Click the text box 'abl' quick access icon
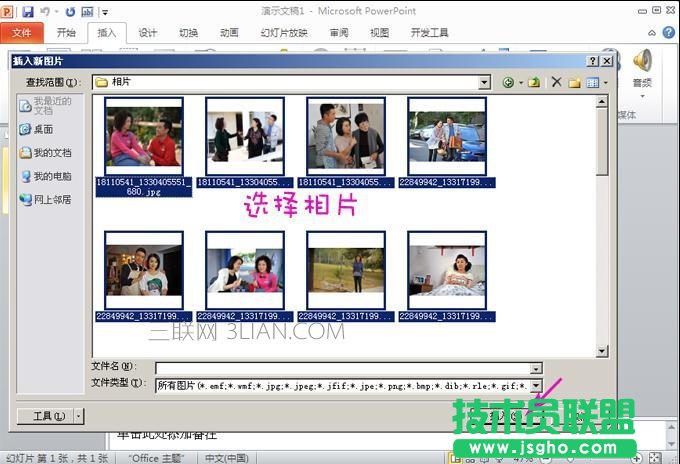Image resolution: width=680 pixels, height=464 pixels. click(87, 12)
